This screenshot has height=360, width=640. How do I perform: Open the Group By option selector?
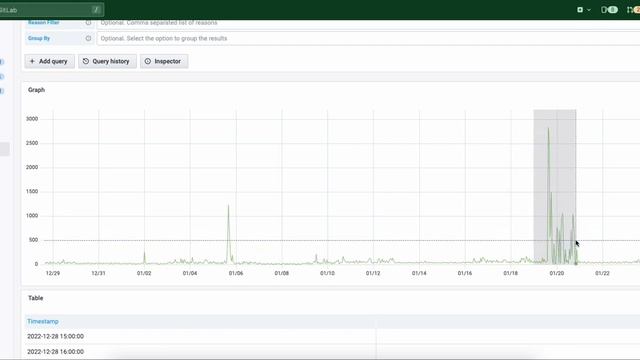pos(368,38)
